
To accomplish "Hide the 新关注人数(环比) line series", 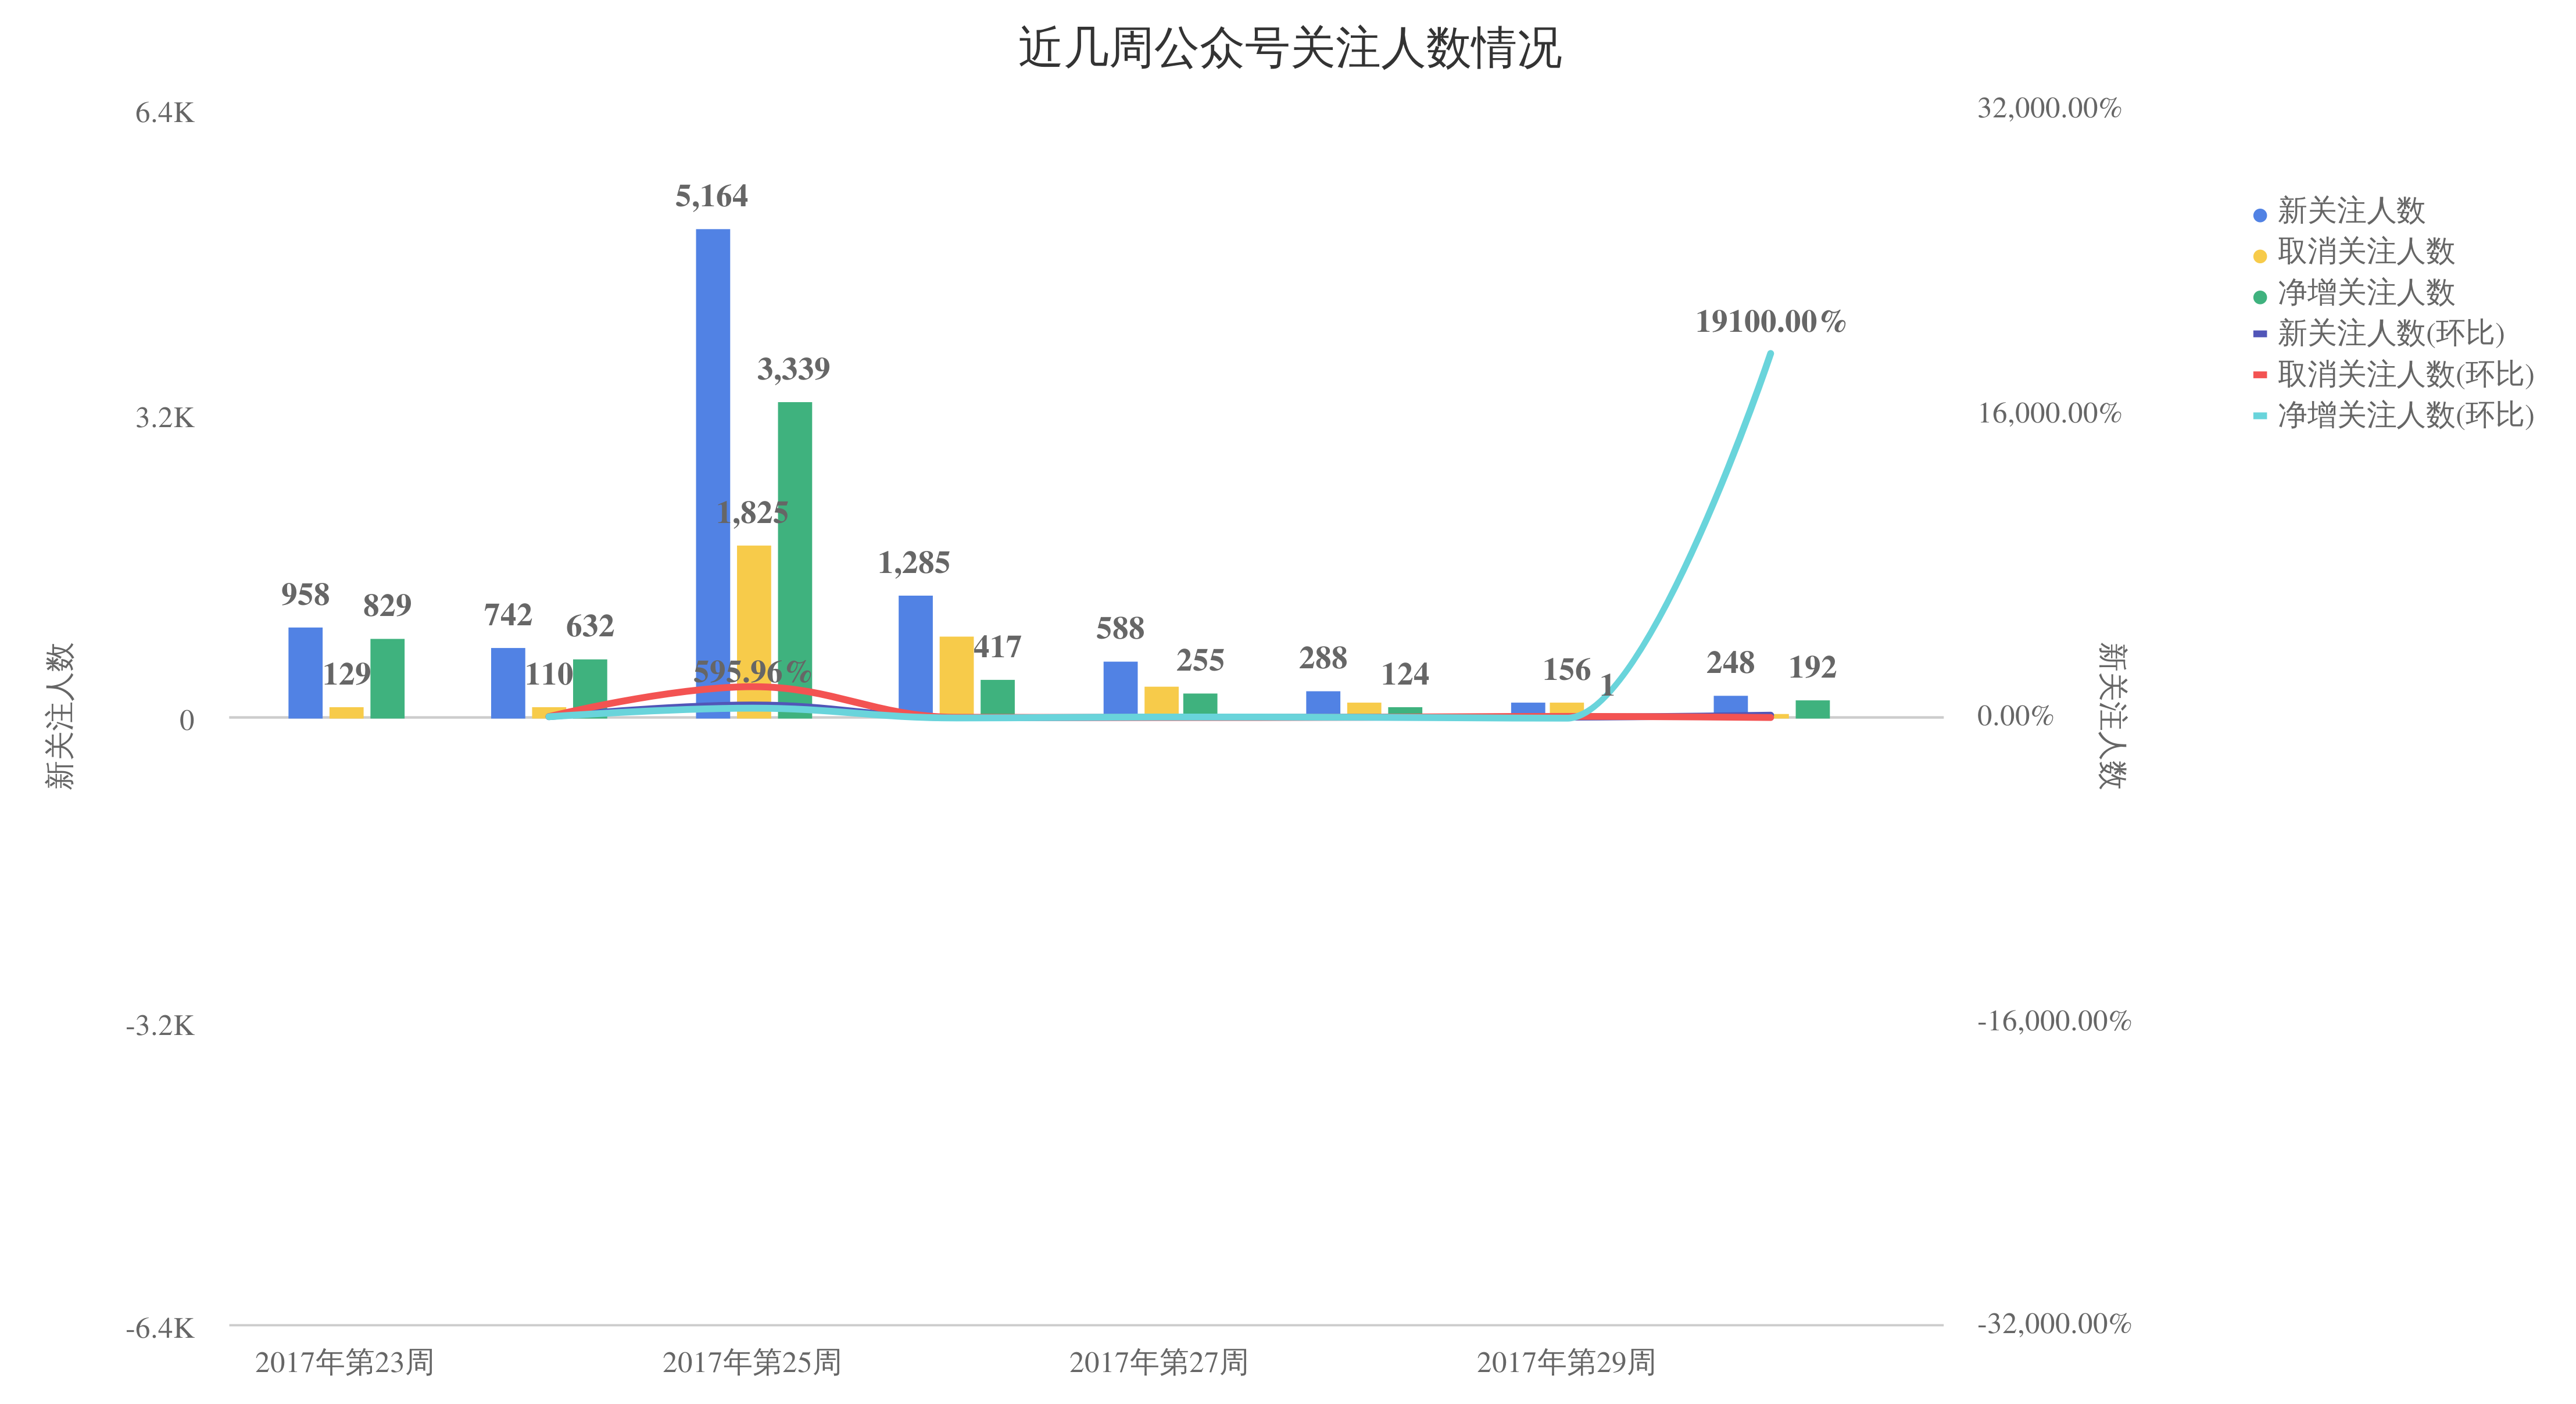I will point(2389,334).
